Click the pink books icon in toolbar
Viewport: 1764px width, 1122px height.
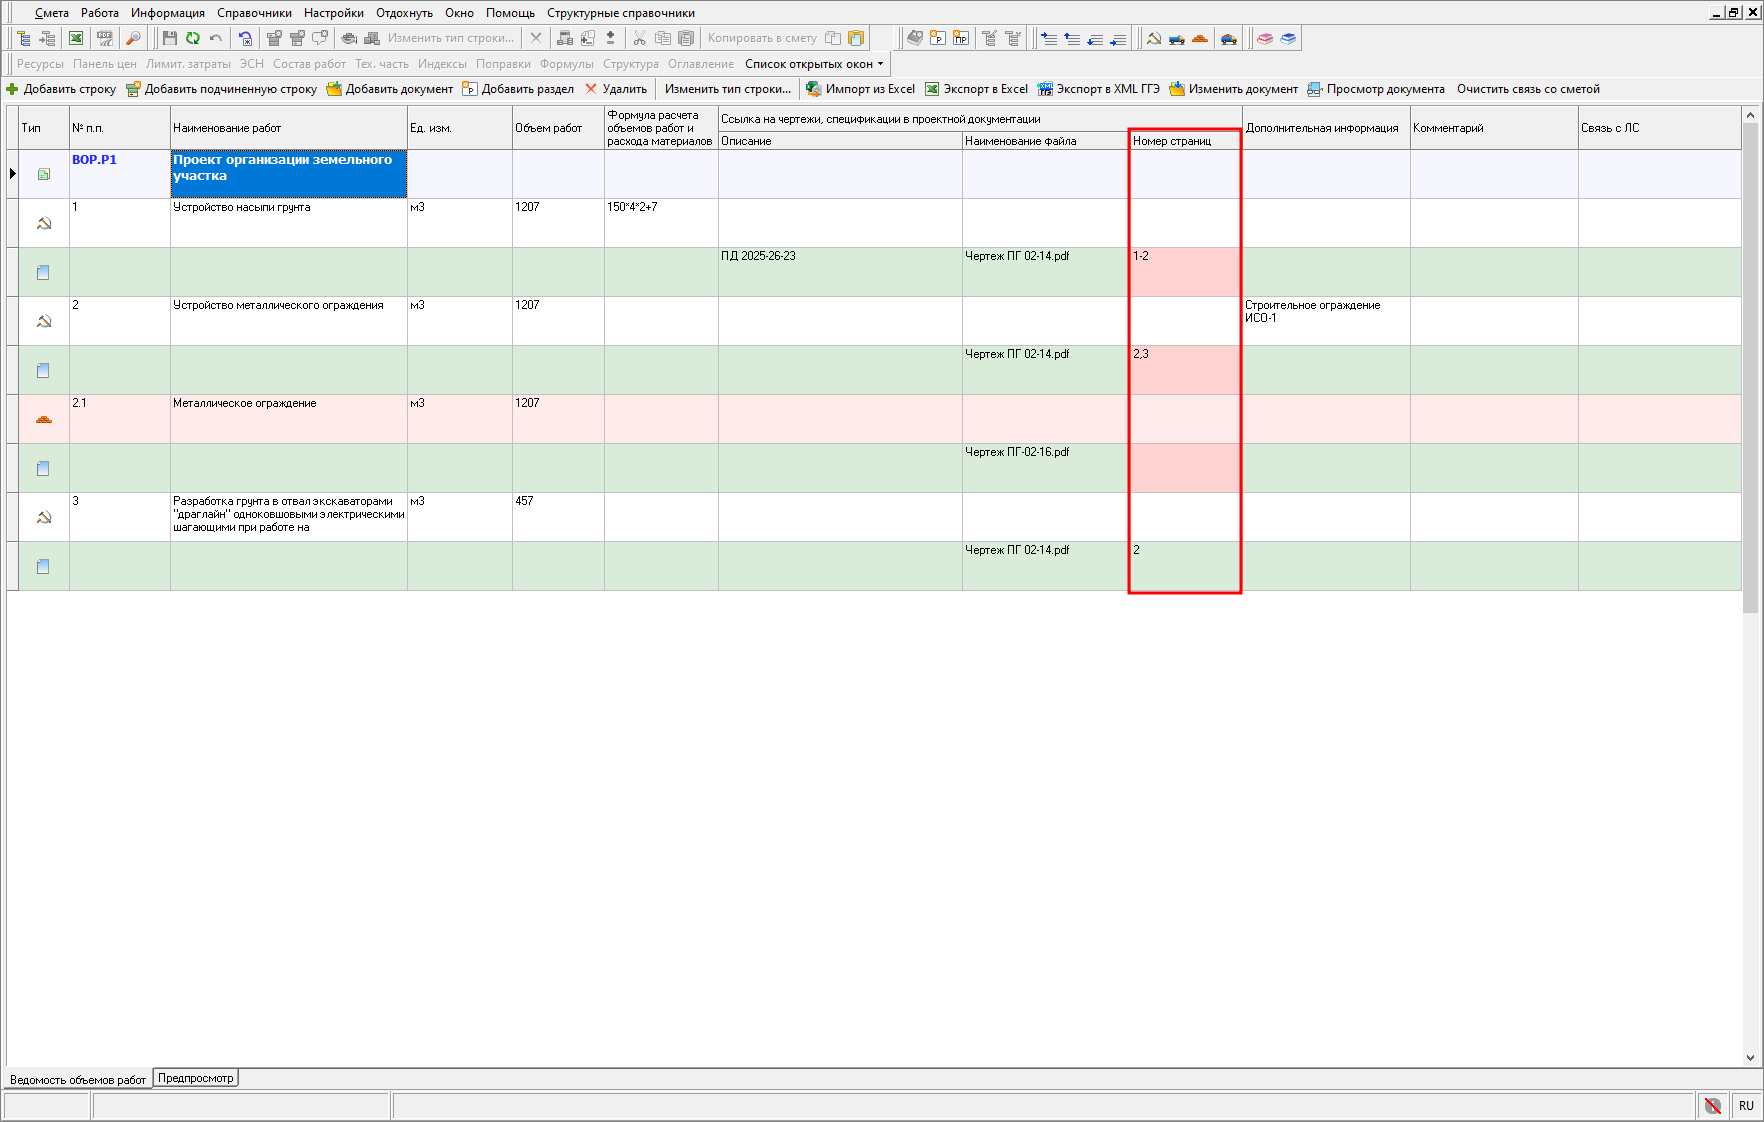click(x=1265, y=38)
